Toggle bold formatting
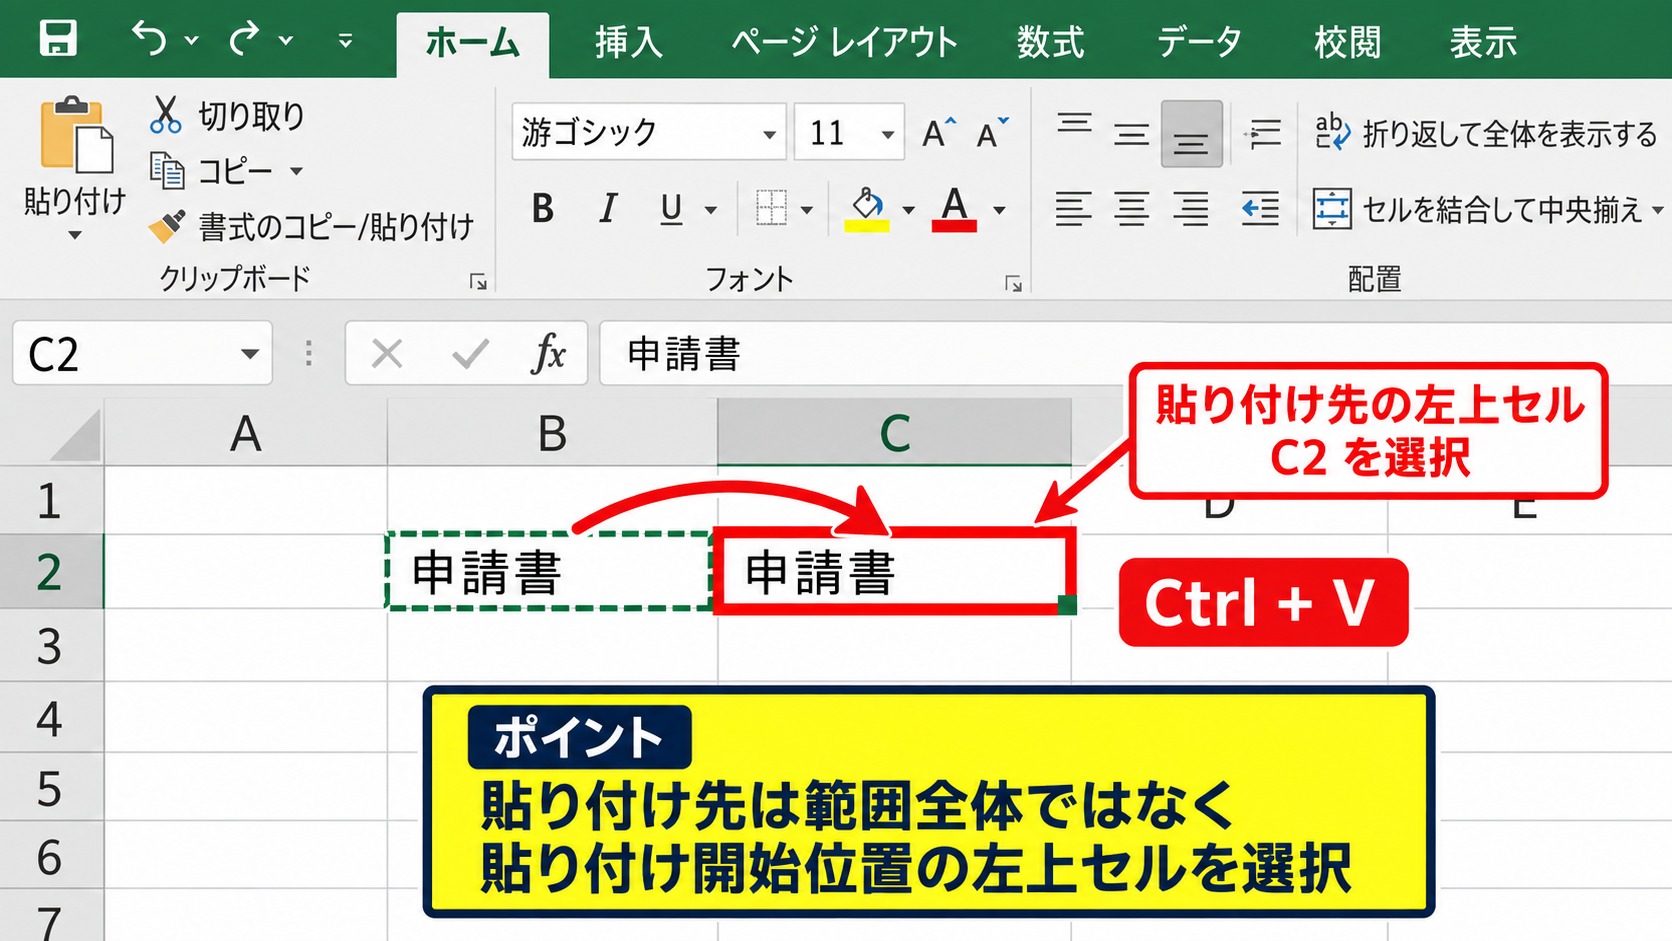The width and height of the screenshot is (1672, 941). click(543, 209)
